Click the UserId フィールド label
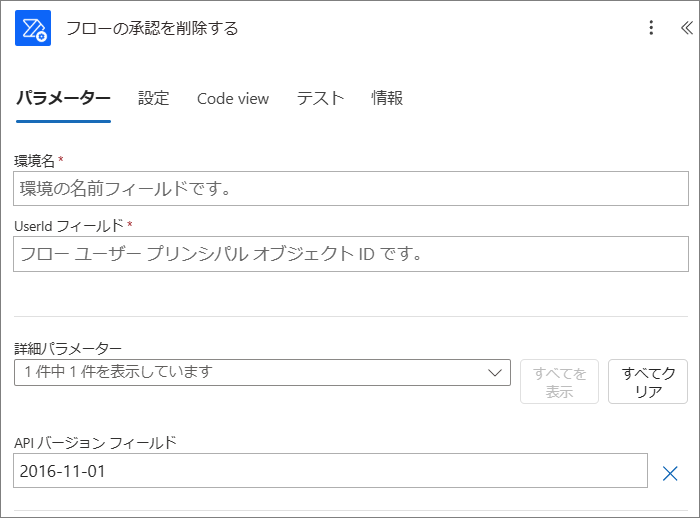The image size is (700, 518). click(x=69, y=226)
